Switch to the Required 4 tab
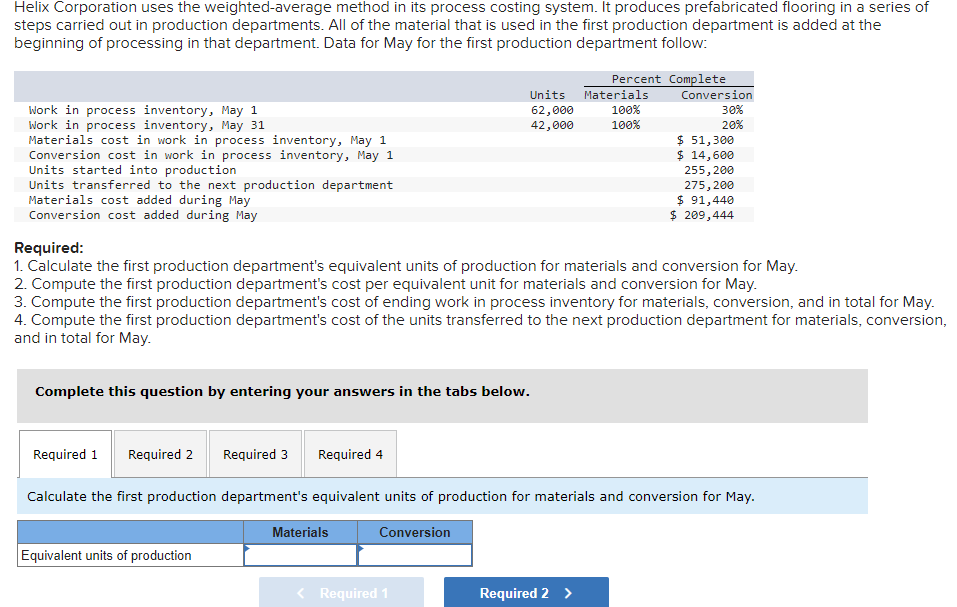 point(349,453)
